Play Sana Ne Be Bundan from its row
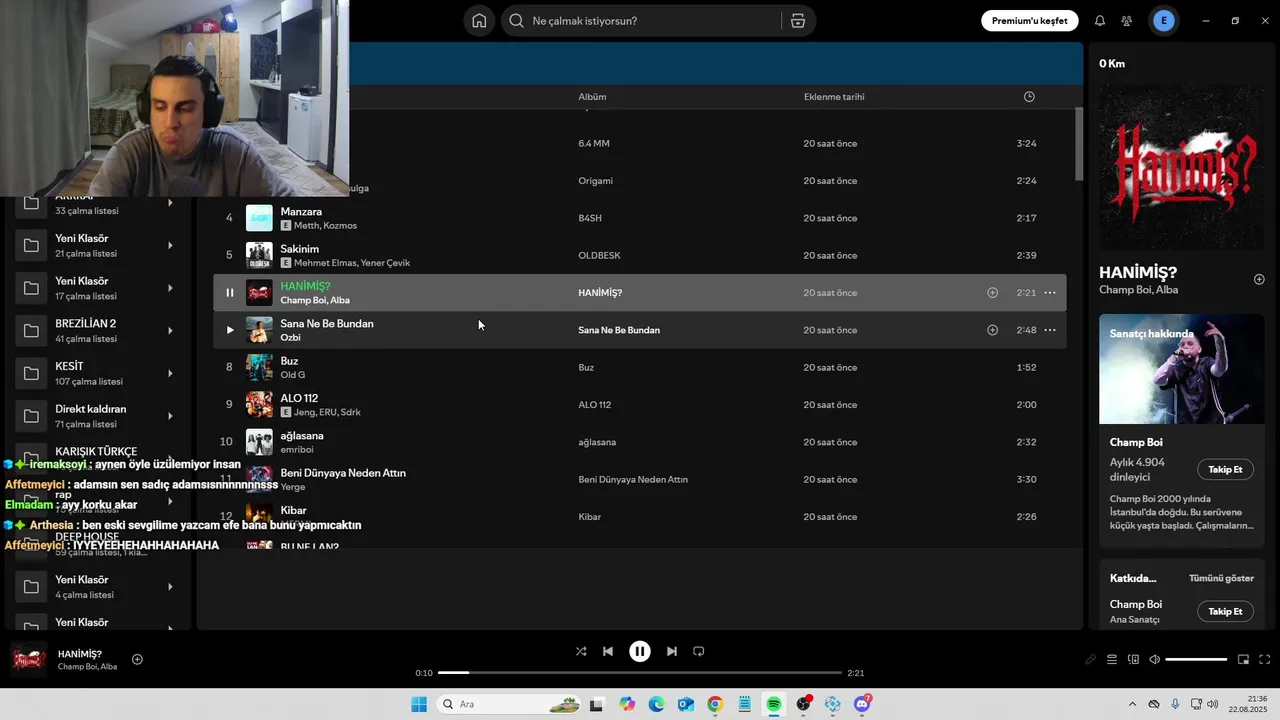 coord(229,330)
